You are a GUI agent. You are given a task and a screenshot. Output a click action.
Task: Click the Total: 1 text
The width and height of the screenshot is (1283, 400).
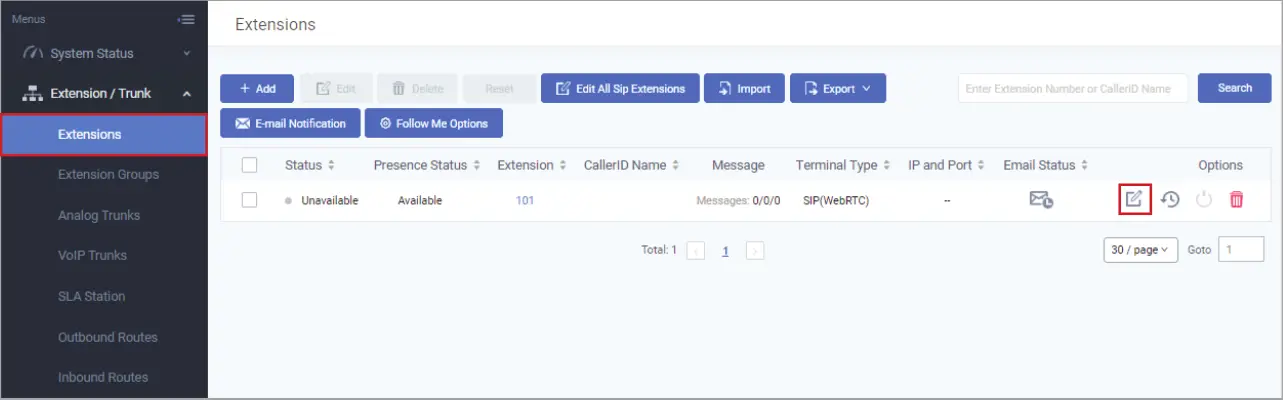(x=659, y=250)
